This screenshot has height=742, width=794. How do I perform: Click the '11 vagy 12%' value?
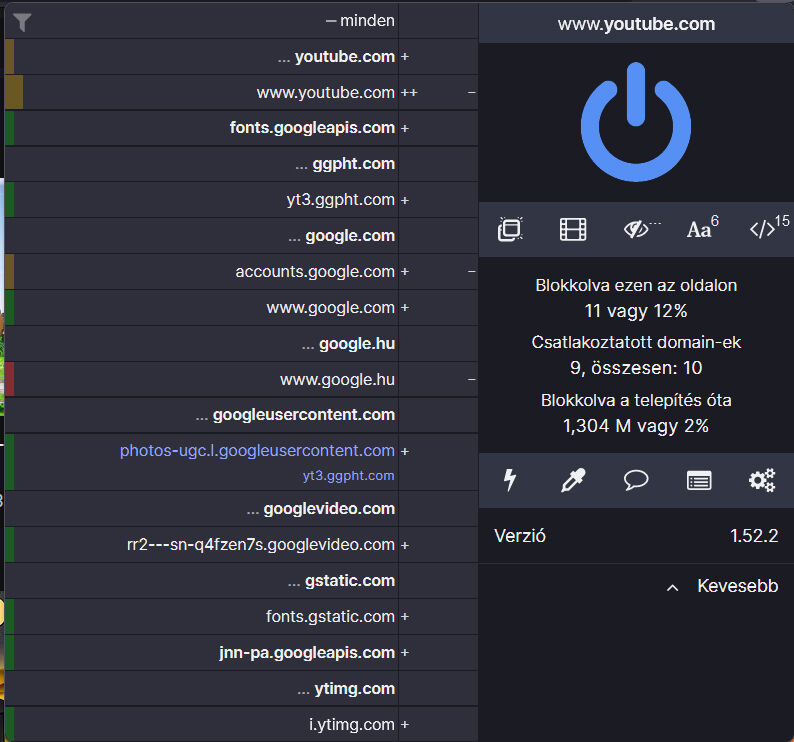(636, 311)
